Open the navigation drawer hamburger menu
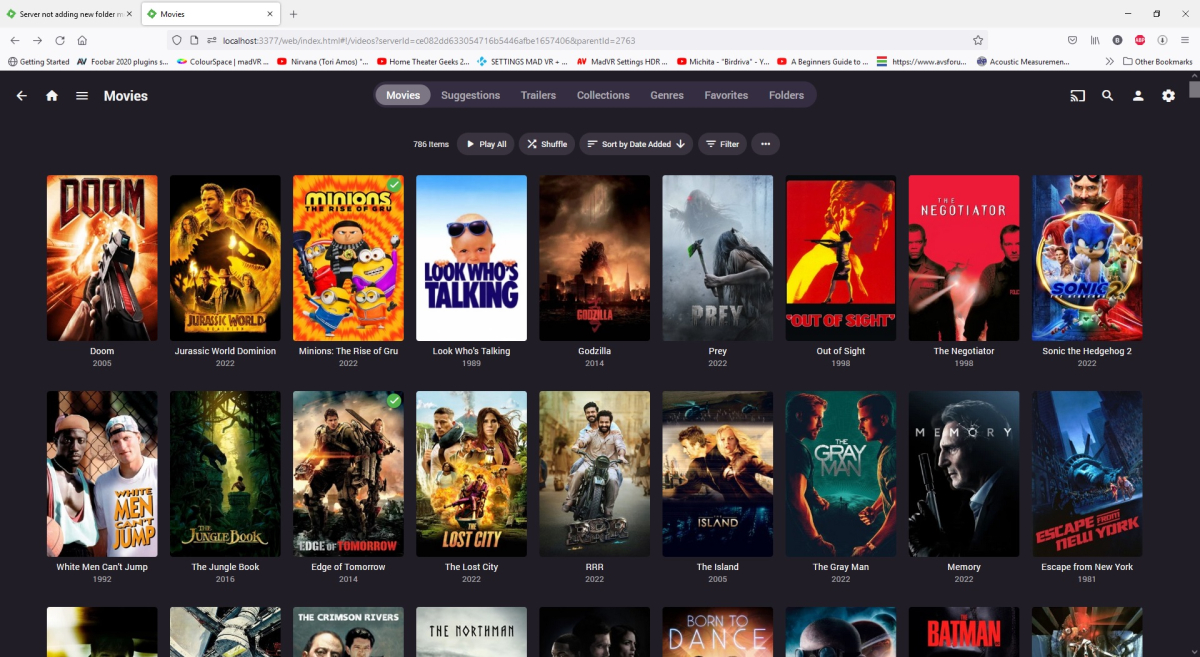The image size is (1200, 657). pos(82,95)
